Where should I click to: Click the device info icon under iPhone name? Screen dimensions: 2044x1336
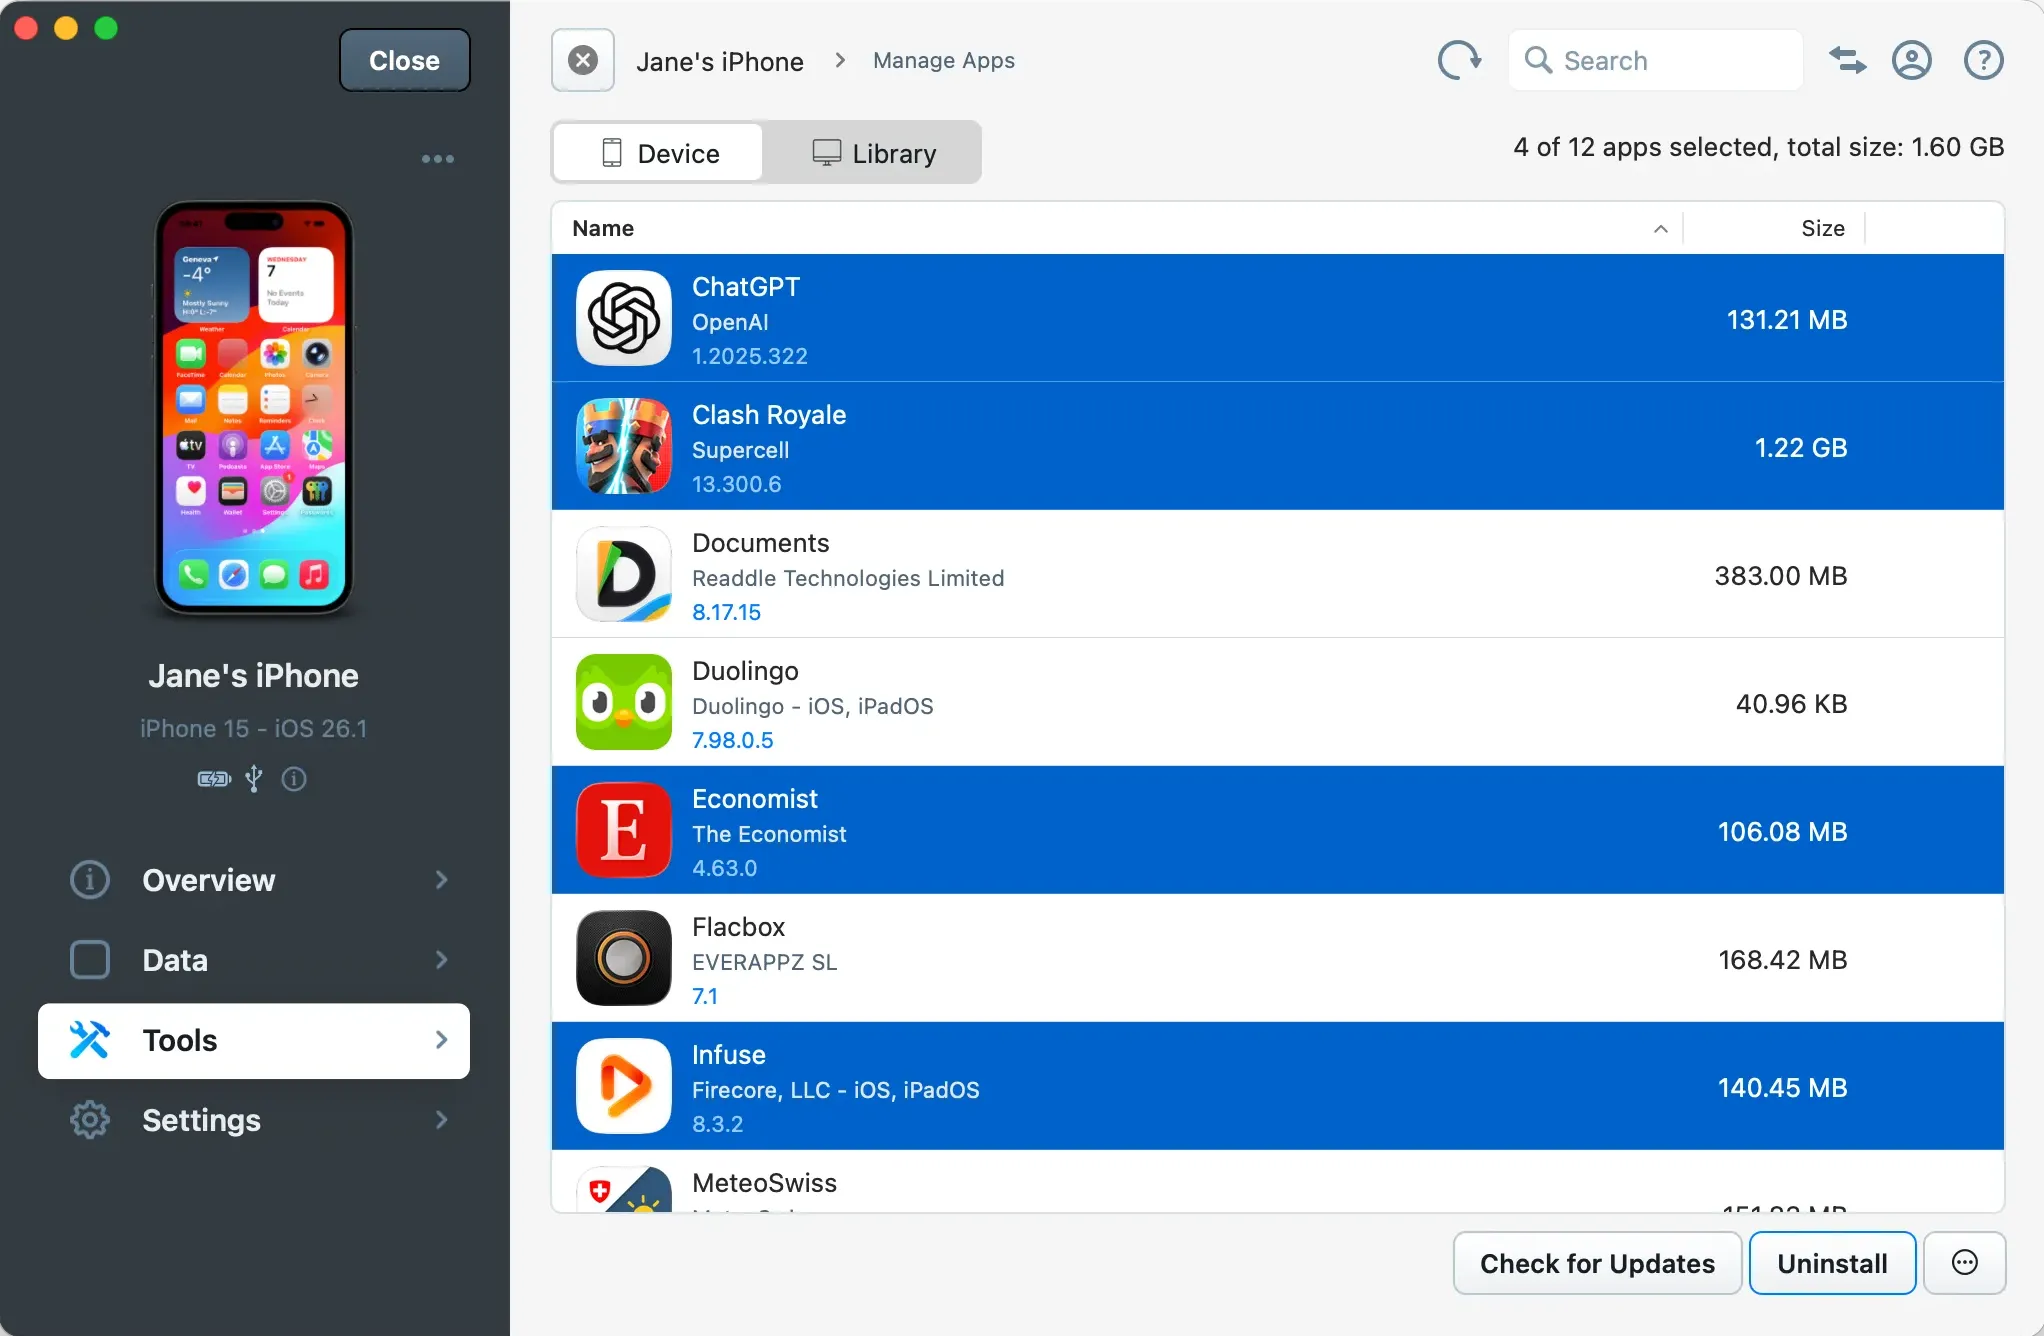(294, 779)
